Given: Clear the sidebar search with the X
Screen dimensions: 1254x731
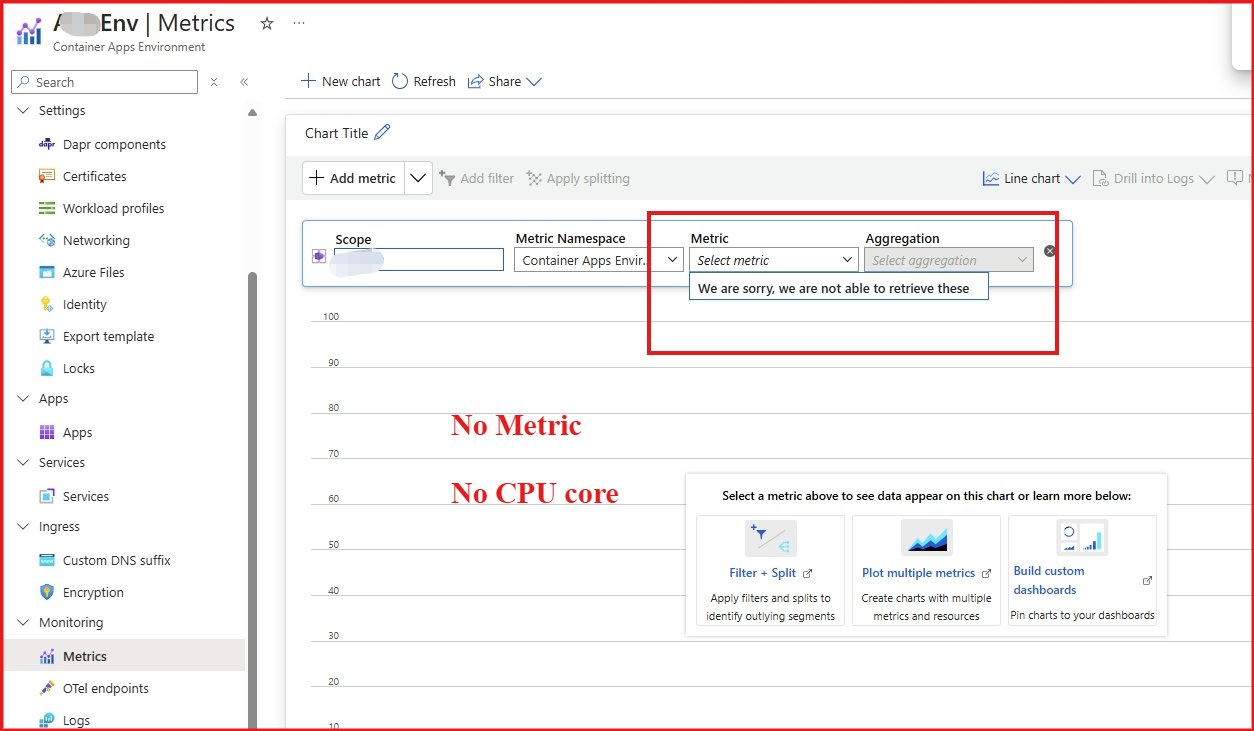Looking at the screenshot, I should click(x=214, y=82).
